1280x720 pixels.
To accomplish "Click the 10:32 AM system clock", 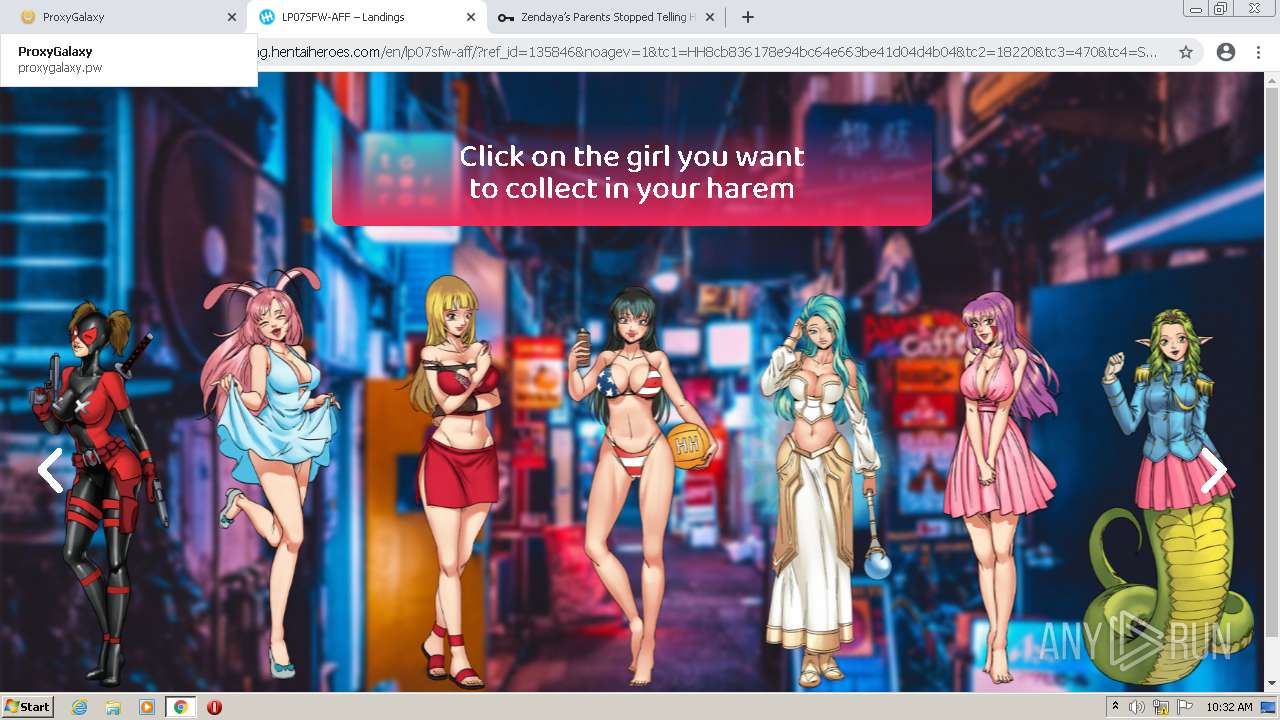I will pos(1229,707).
